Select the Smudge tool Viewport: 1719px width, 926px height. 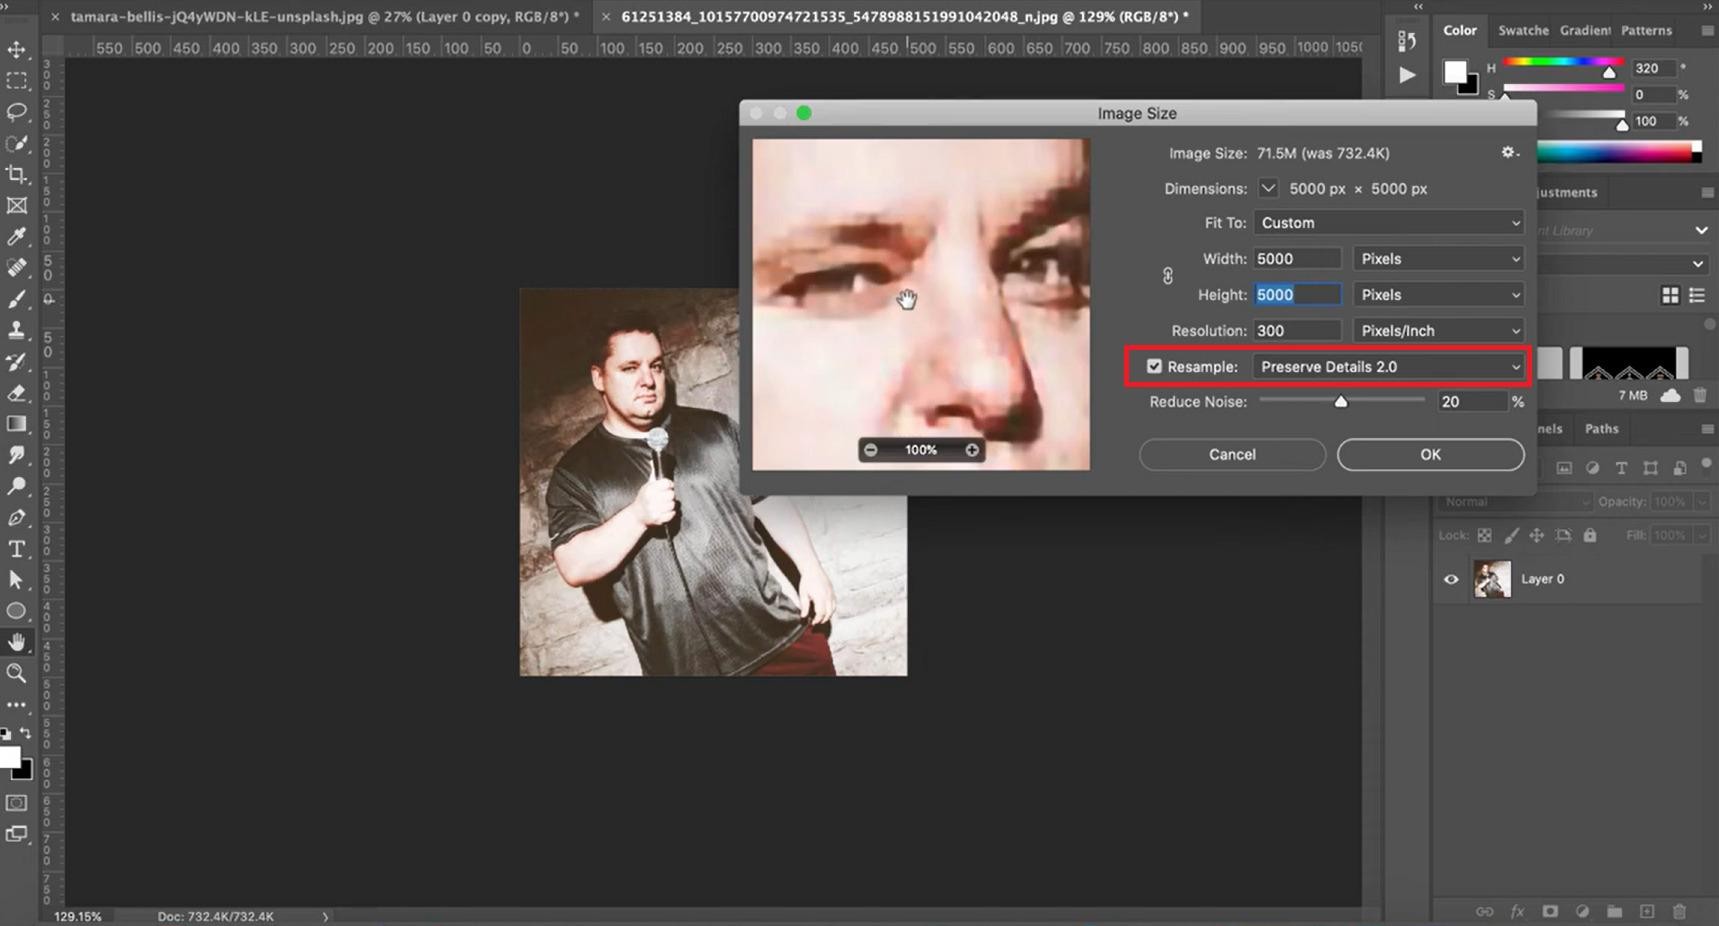click(x=17, y=455)
